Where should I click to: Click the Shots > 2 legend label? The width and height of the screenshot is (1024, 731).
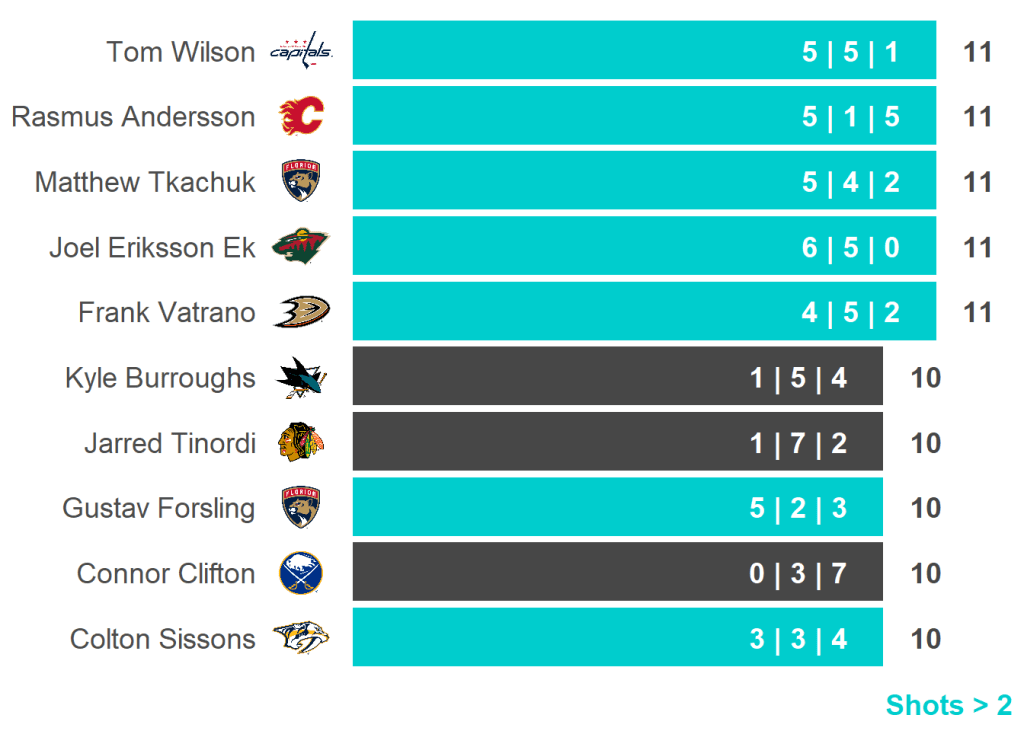948,705
